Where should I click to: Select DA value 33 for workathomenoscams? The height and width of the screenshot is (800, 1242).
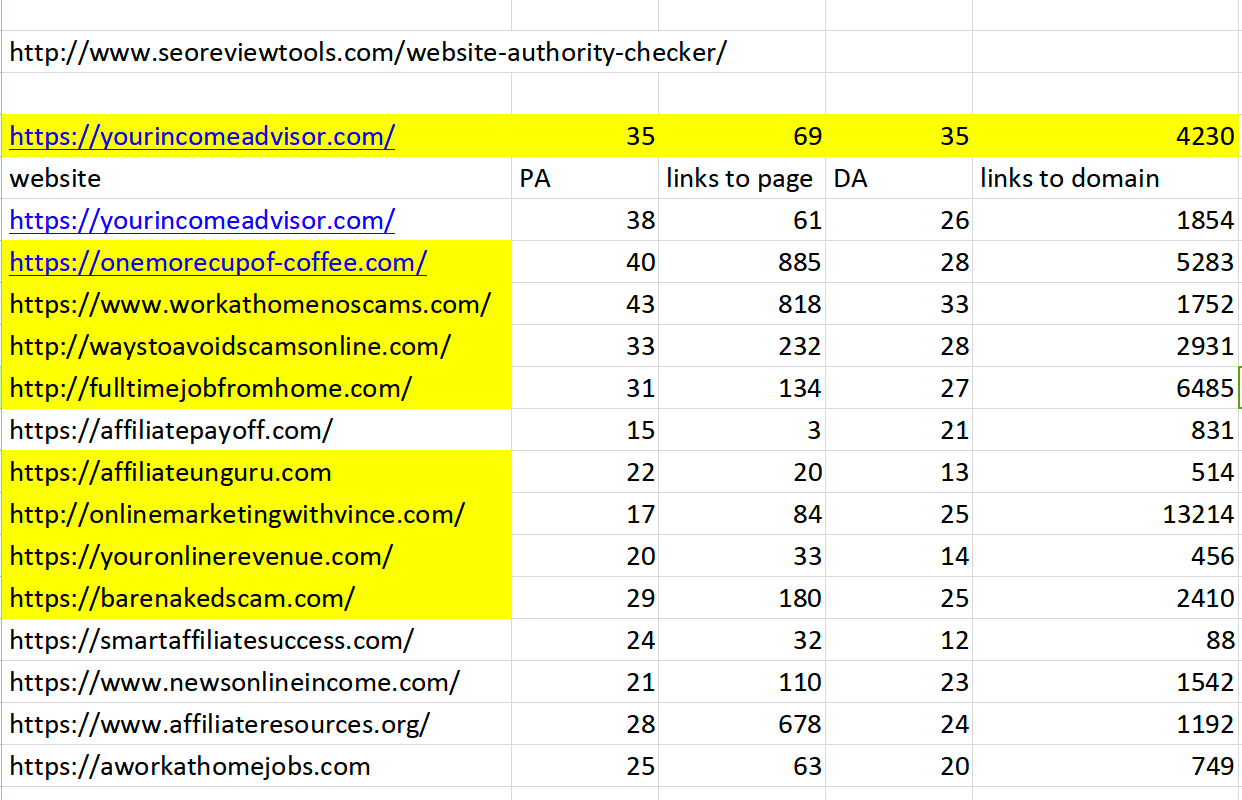[899, 304]
